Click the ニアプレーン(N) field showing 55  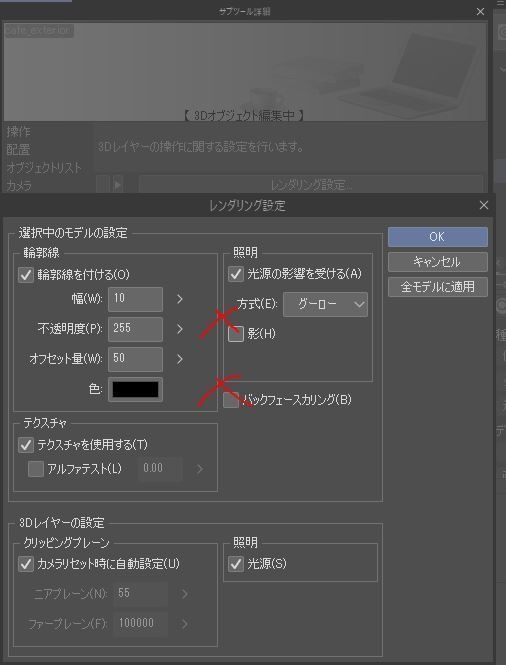click(x=140, y=593)
